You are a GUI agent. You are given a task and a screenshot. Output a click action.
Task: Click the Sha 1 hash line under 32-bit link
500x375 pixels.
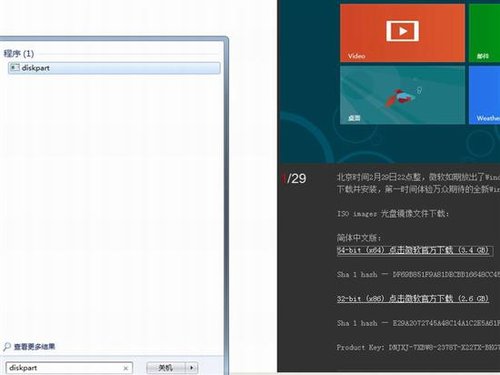(418, 323)
